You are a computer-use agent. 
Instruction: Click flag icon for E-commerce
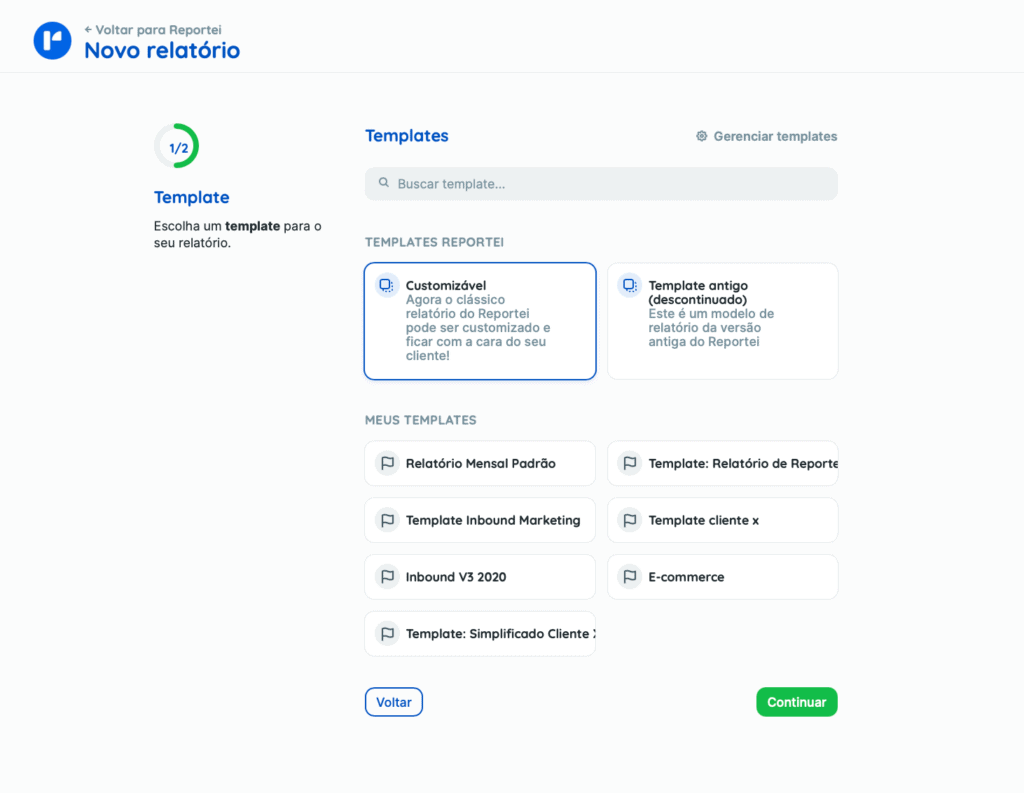pyautogui.click(x=630, y=577)
